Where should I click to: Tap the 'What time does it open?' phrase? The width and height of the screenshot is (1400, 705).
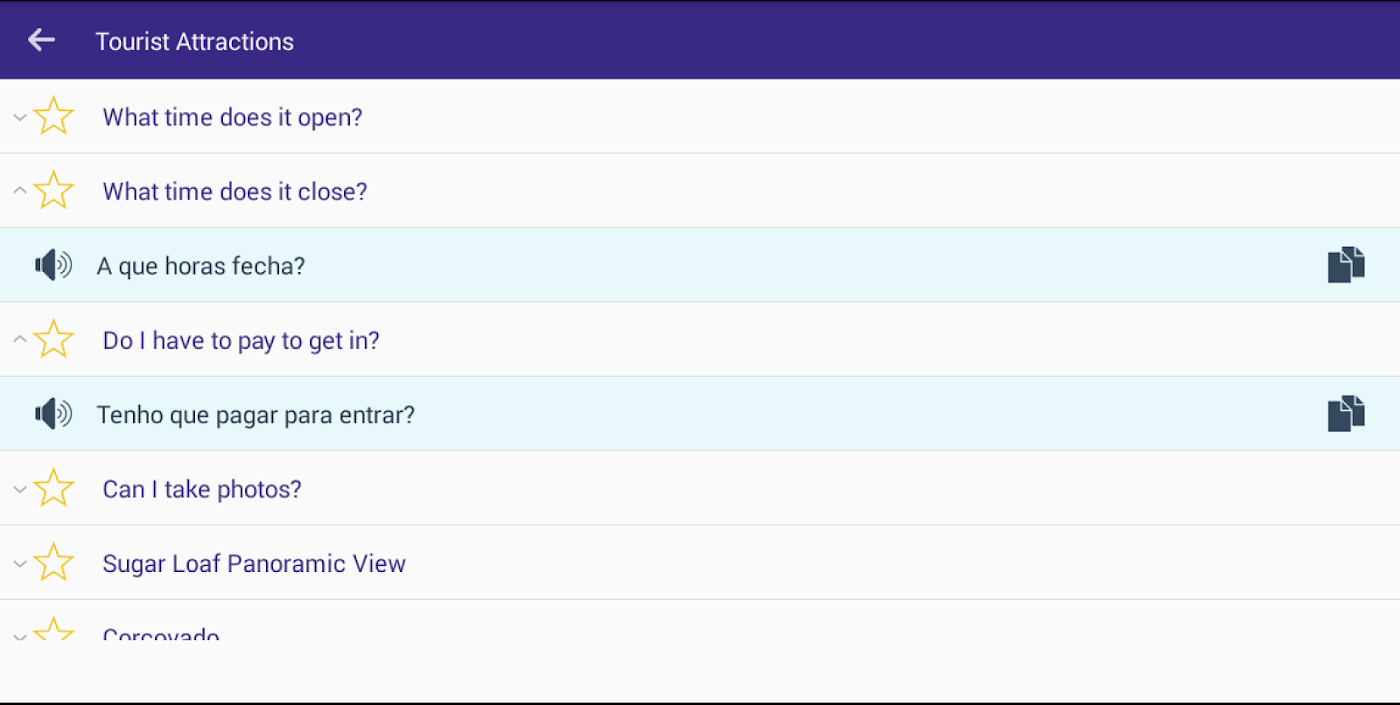(232, 117)
